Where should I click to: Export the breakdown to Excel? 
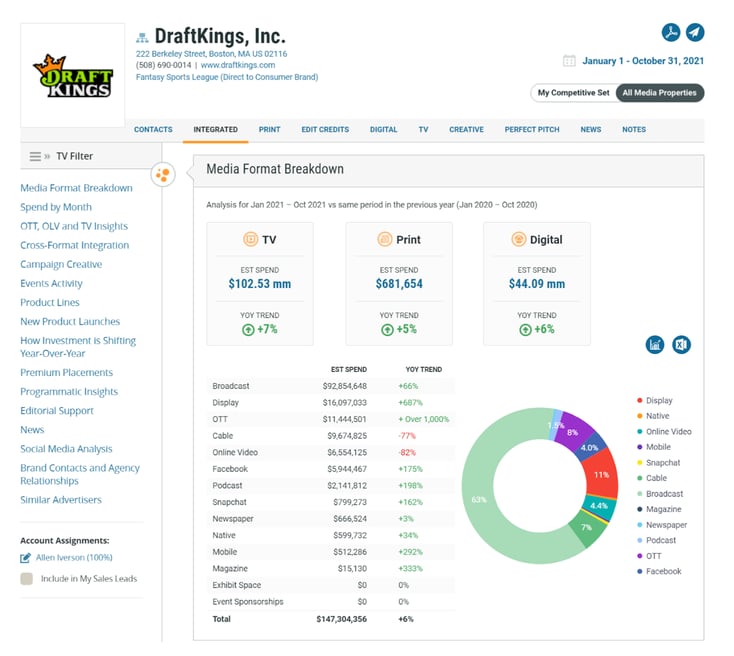[x=681, y=344]
